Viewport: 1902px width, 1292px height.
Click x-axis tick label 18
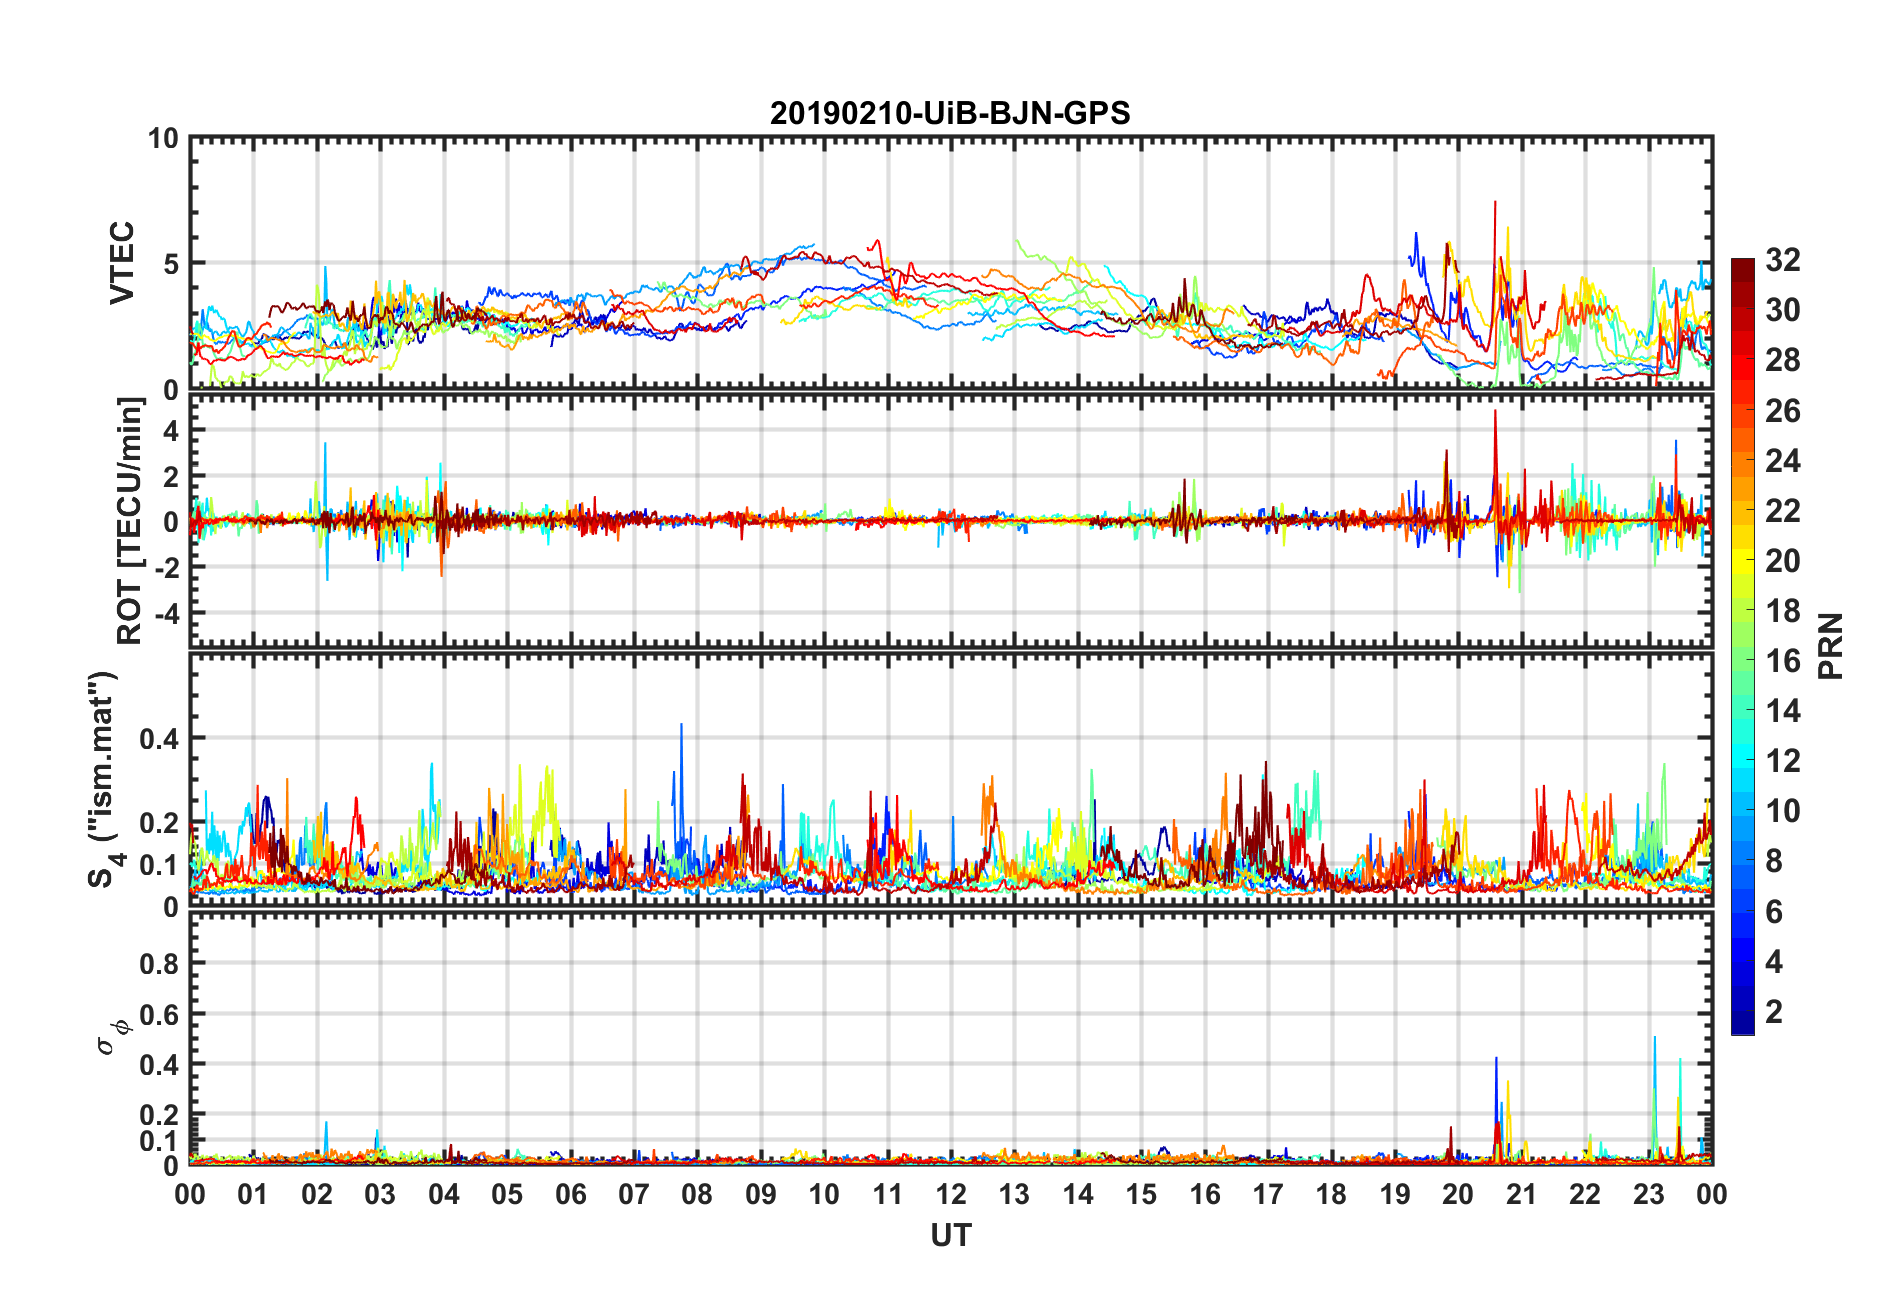(1331, 1195)
